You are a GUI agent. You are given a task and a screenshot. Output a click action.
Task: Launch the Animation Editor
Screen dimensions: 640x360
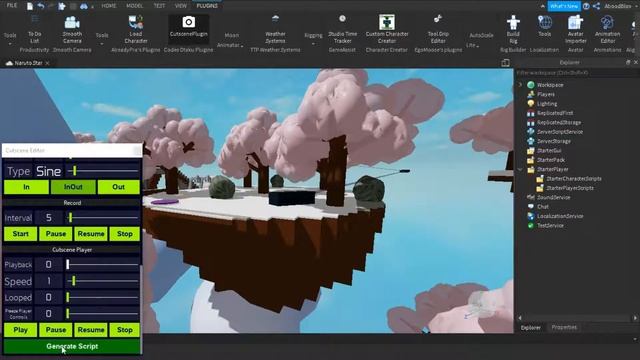(x=607, y=30)
